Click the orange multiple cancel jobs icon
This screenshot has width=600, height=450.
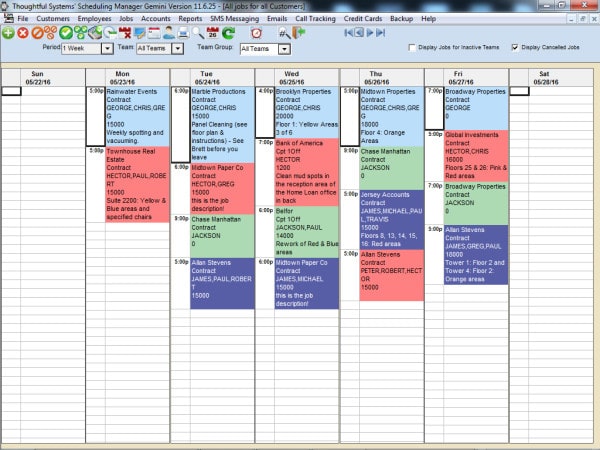click(50, 33)
